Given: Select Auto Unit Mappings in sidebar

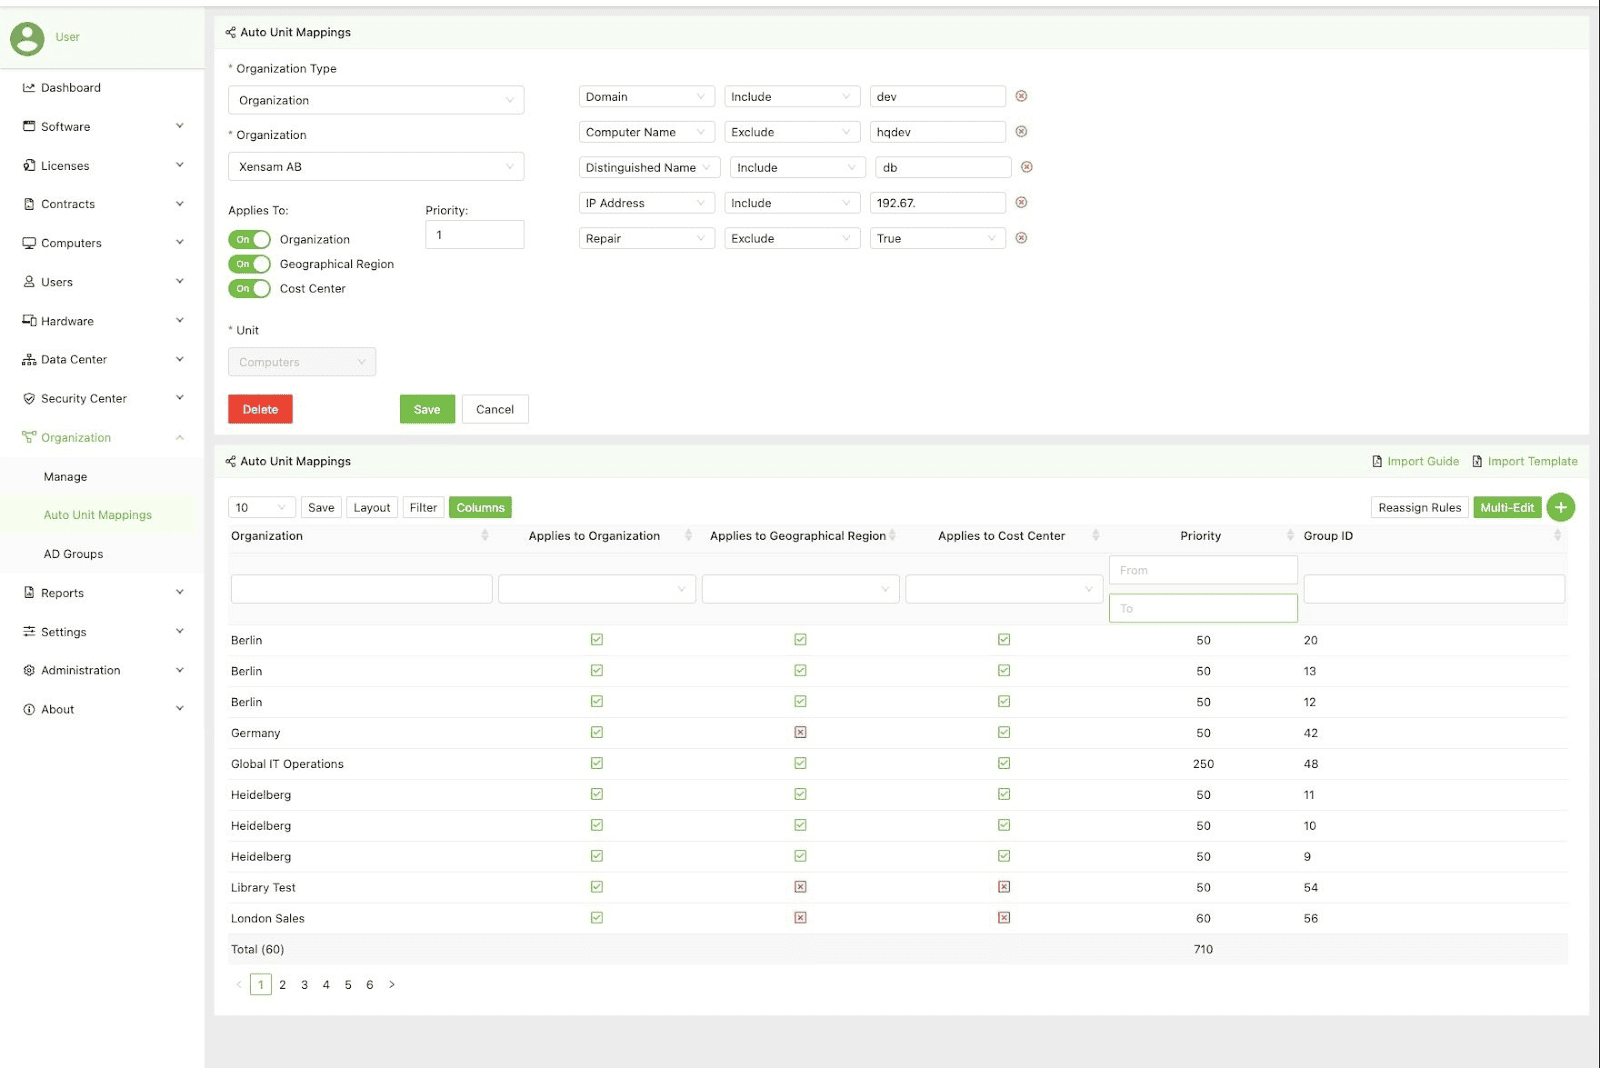Looking at the screenshot, I should 98,515.
